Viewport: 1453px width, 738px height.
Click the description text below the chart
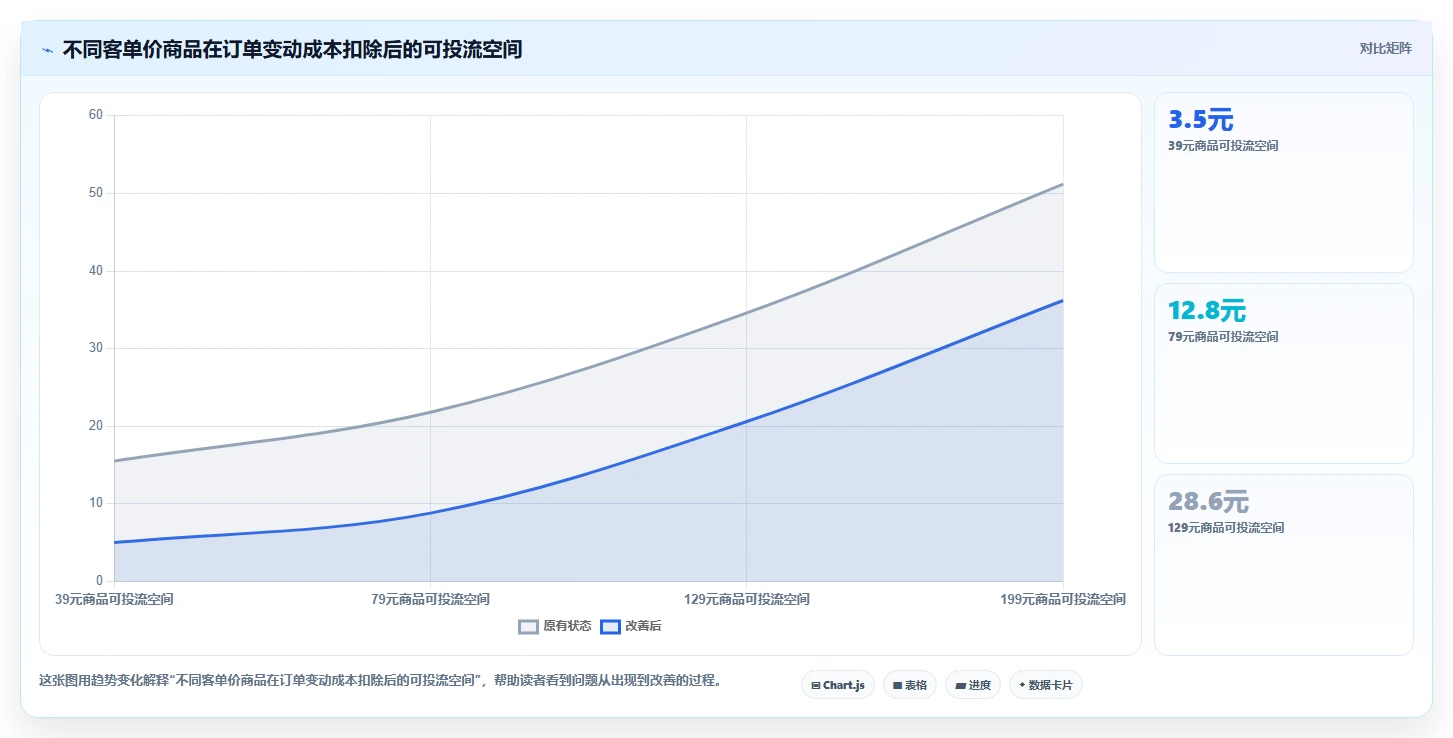[380, 681]
